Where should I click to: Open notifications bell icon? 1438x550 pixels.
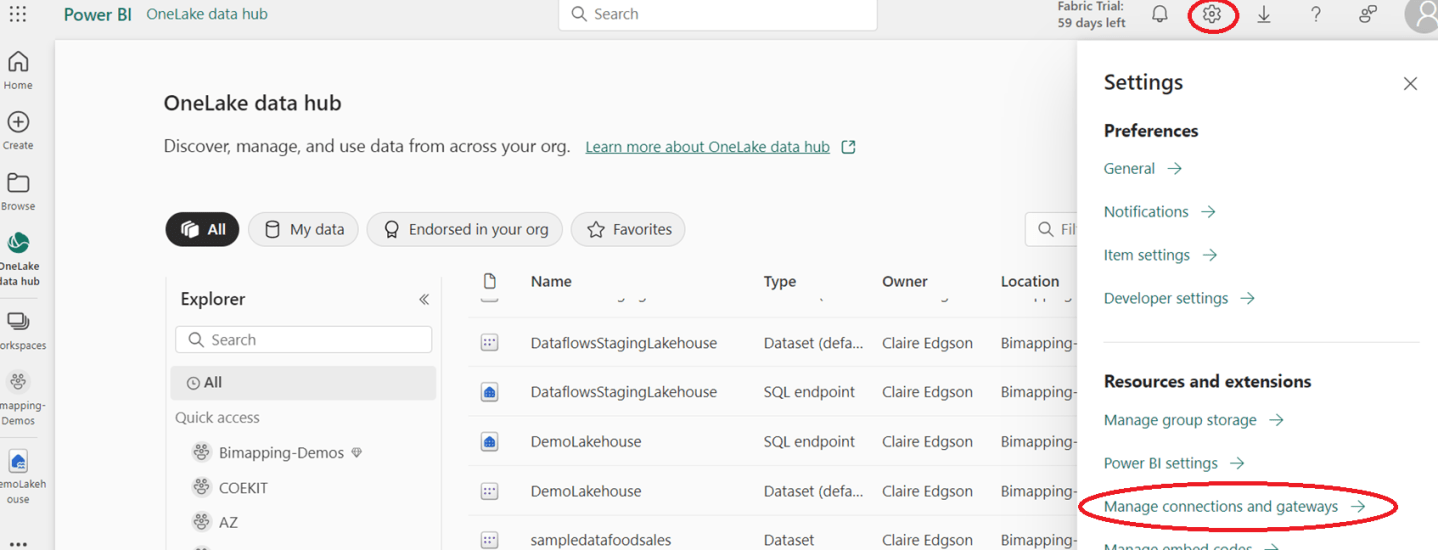pos(1160,14)
